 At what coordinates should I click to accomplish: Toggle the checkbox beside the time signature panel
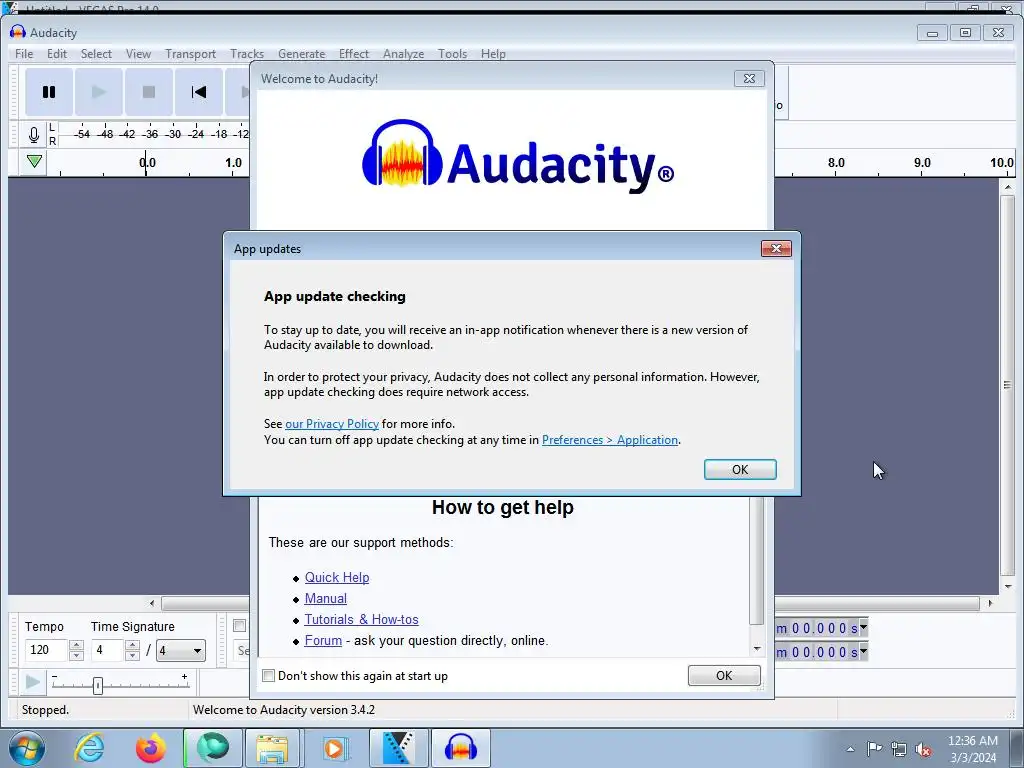(x=240, y=626)
